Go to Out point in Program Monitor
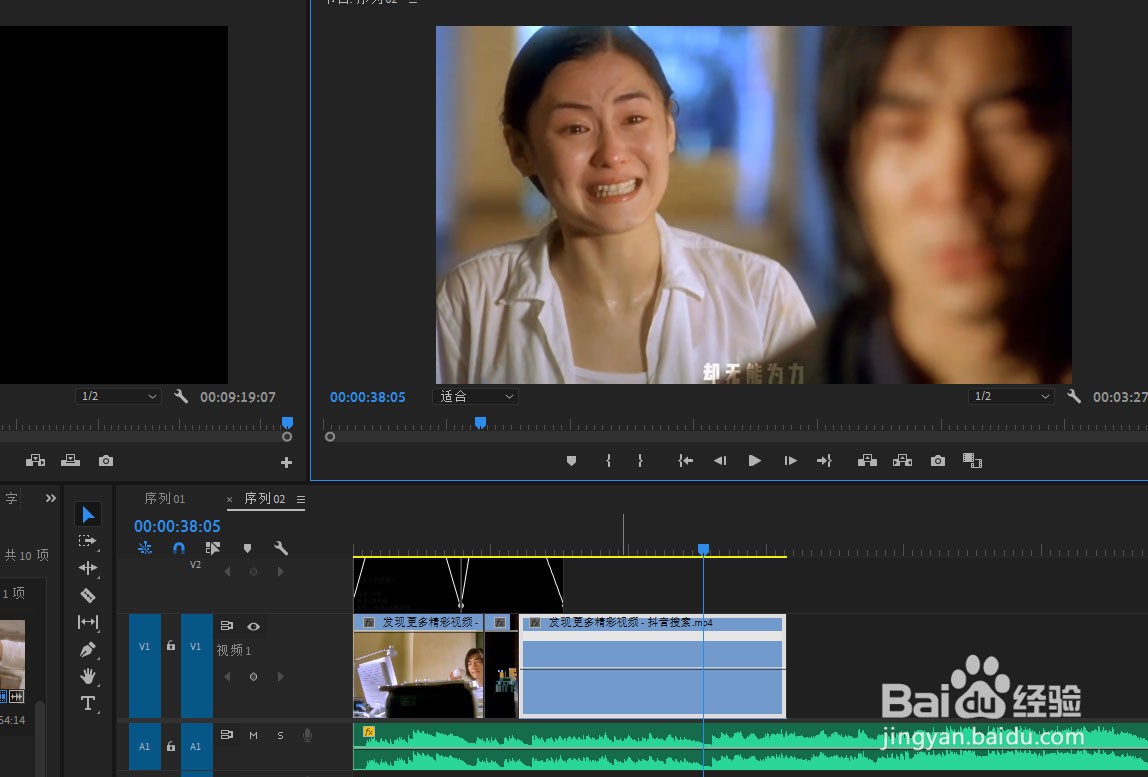 (x=824, y=461)
